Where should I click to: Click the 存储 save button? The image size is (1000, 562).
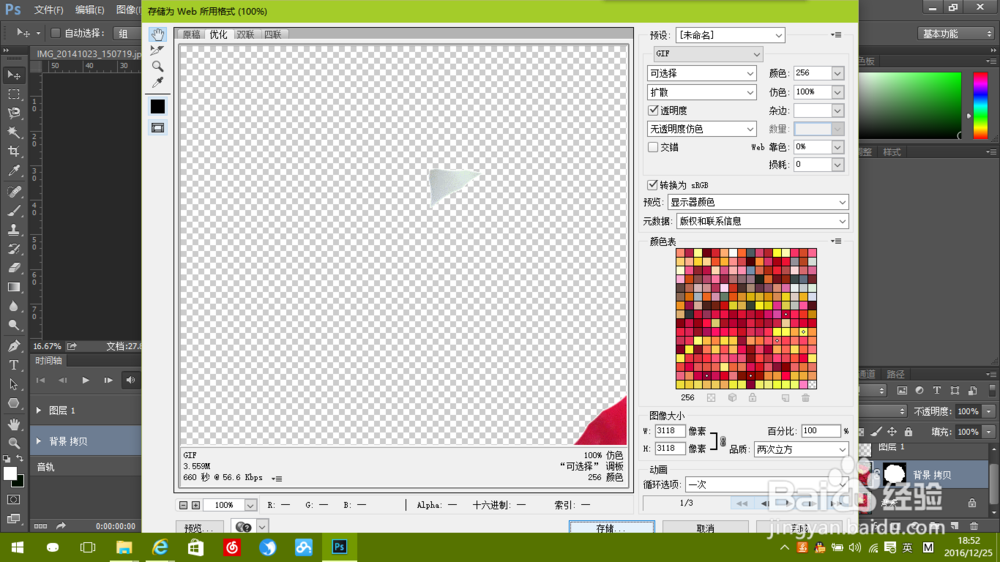pos(612,528)
